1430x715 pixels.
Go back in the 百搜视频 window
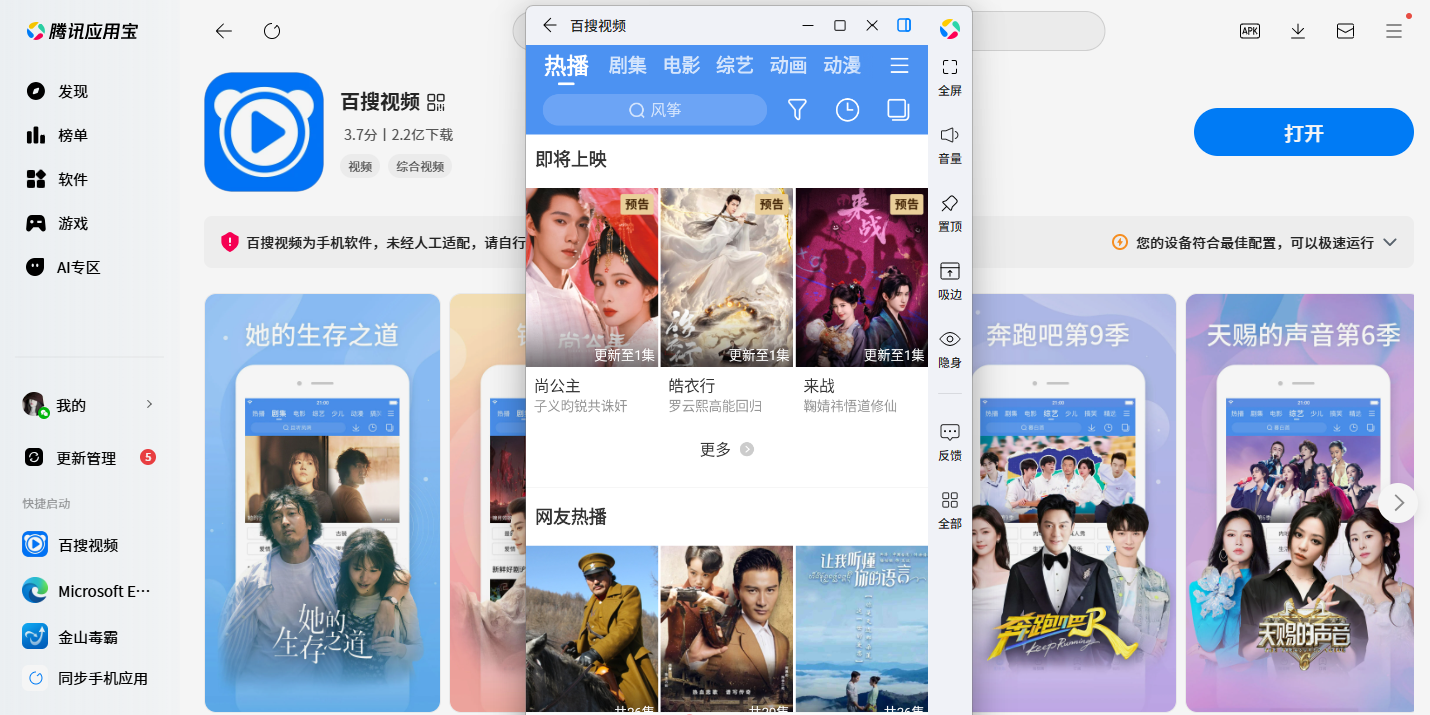pos(549,25)
